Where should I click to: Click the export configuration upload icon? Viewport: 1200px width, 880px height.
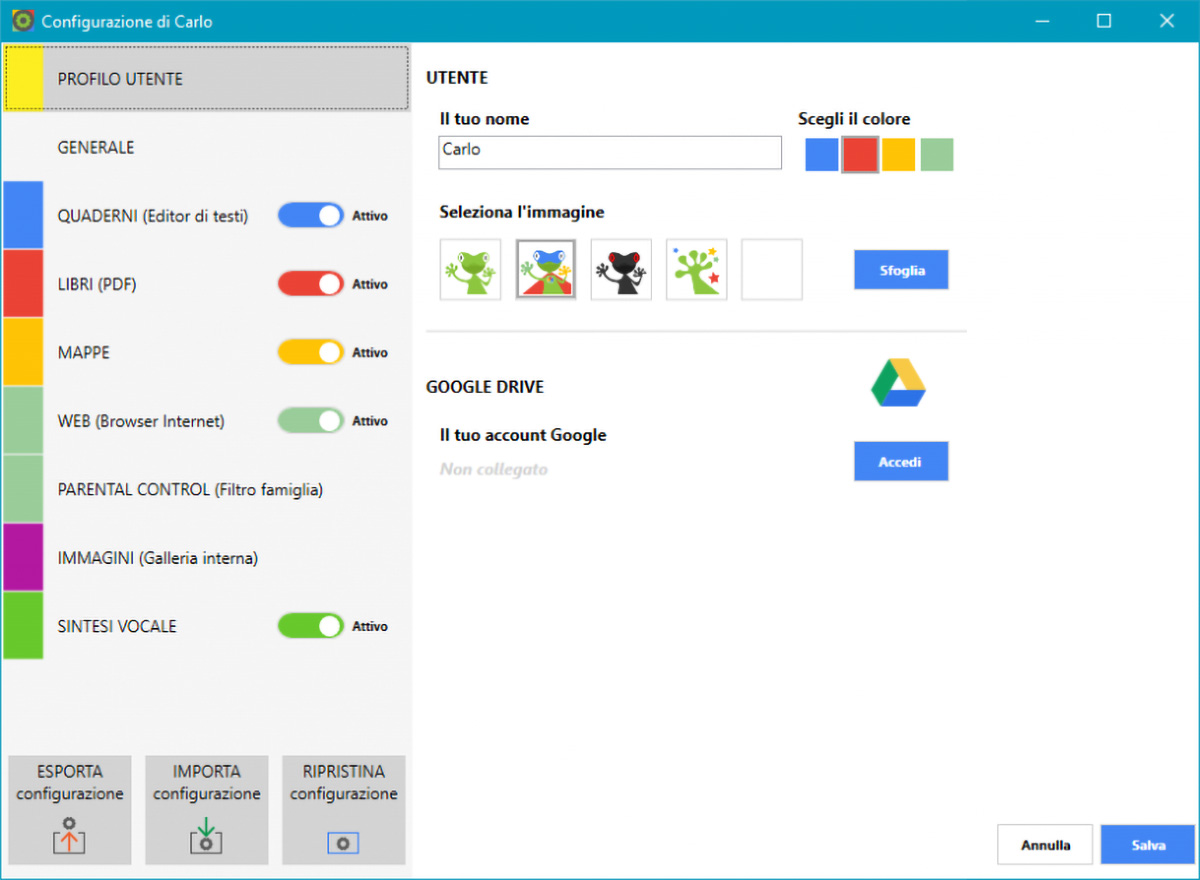click(69, 836)
